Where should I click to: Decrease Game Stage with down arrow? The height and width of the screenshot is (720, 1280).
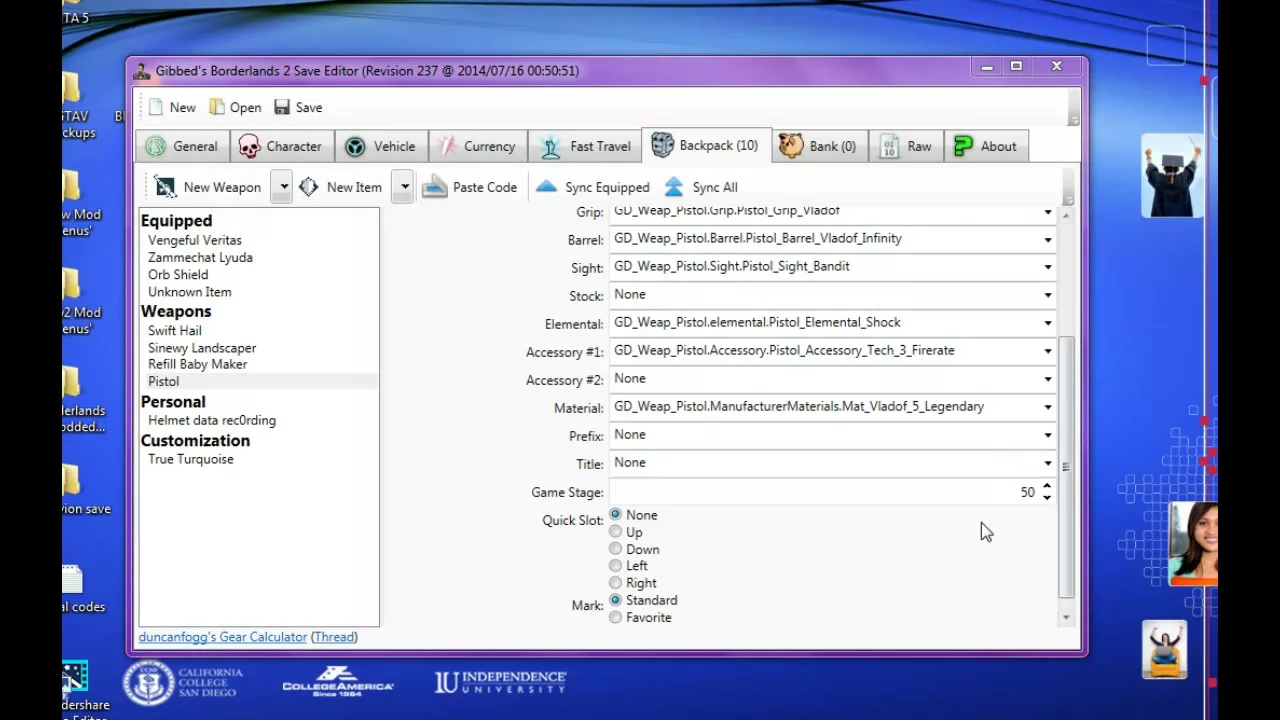tap(1047, 498)
